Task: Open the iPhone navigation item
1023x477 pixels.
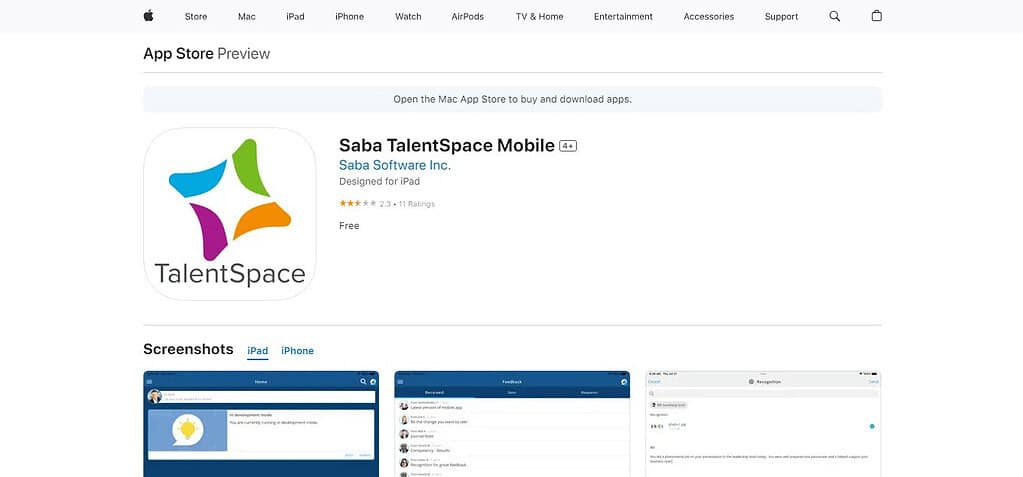Action: pos(350,16)
